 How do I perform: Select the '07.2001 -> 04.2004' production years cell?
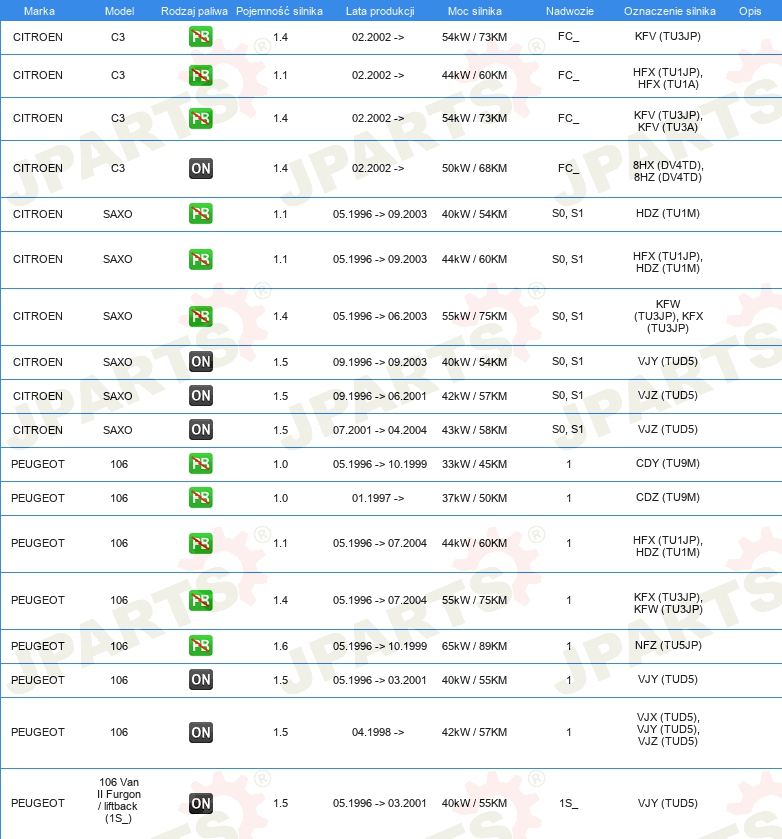(x=380, y=430)
